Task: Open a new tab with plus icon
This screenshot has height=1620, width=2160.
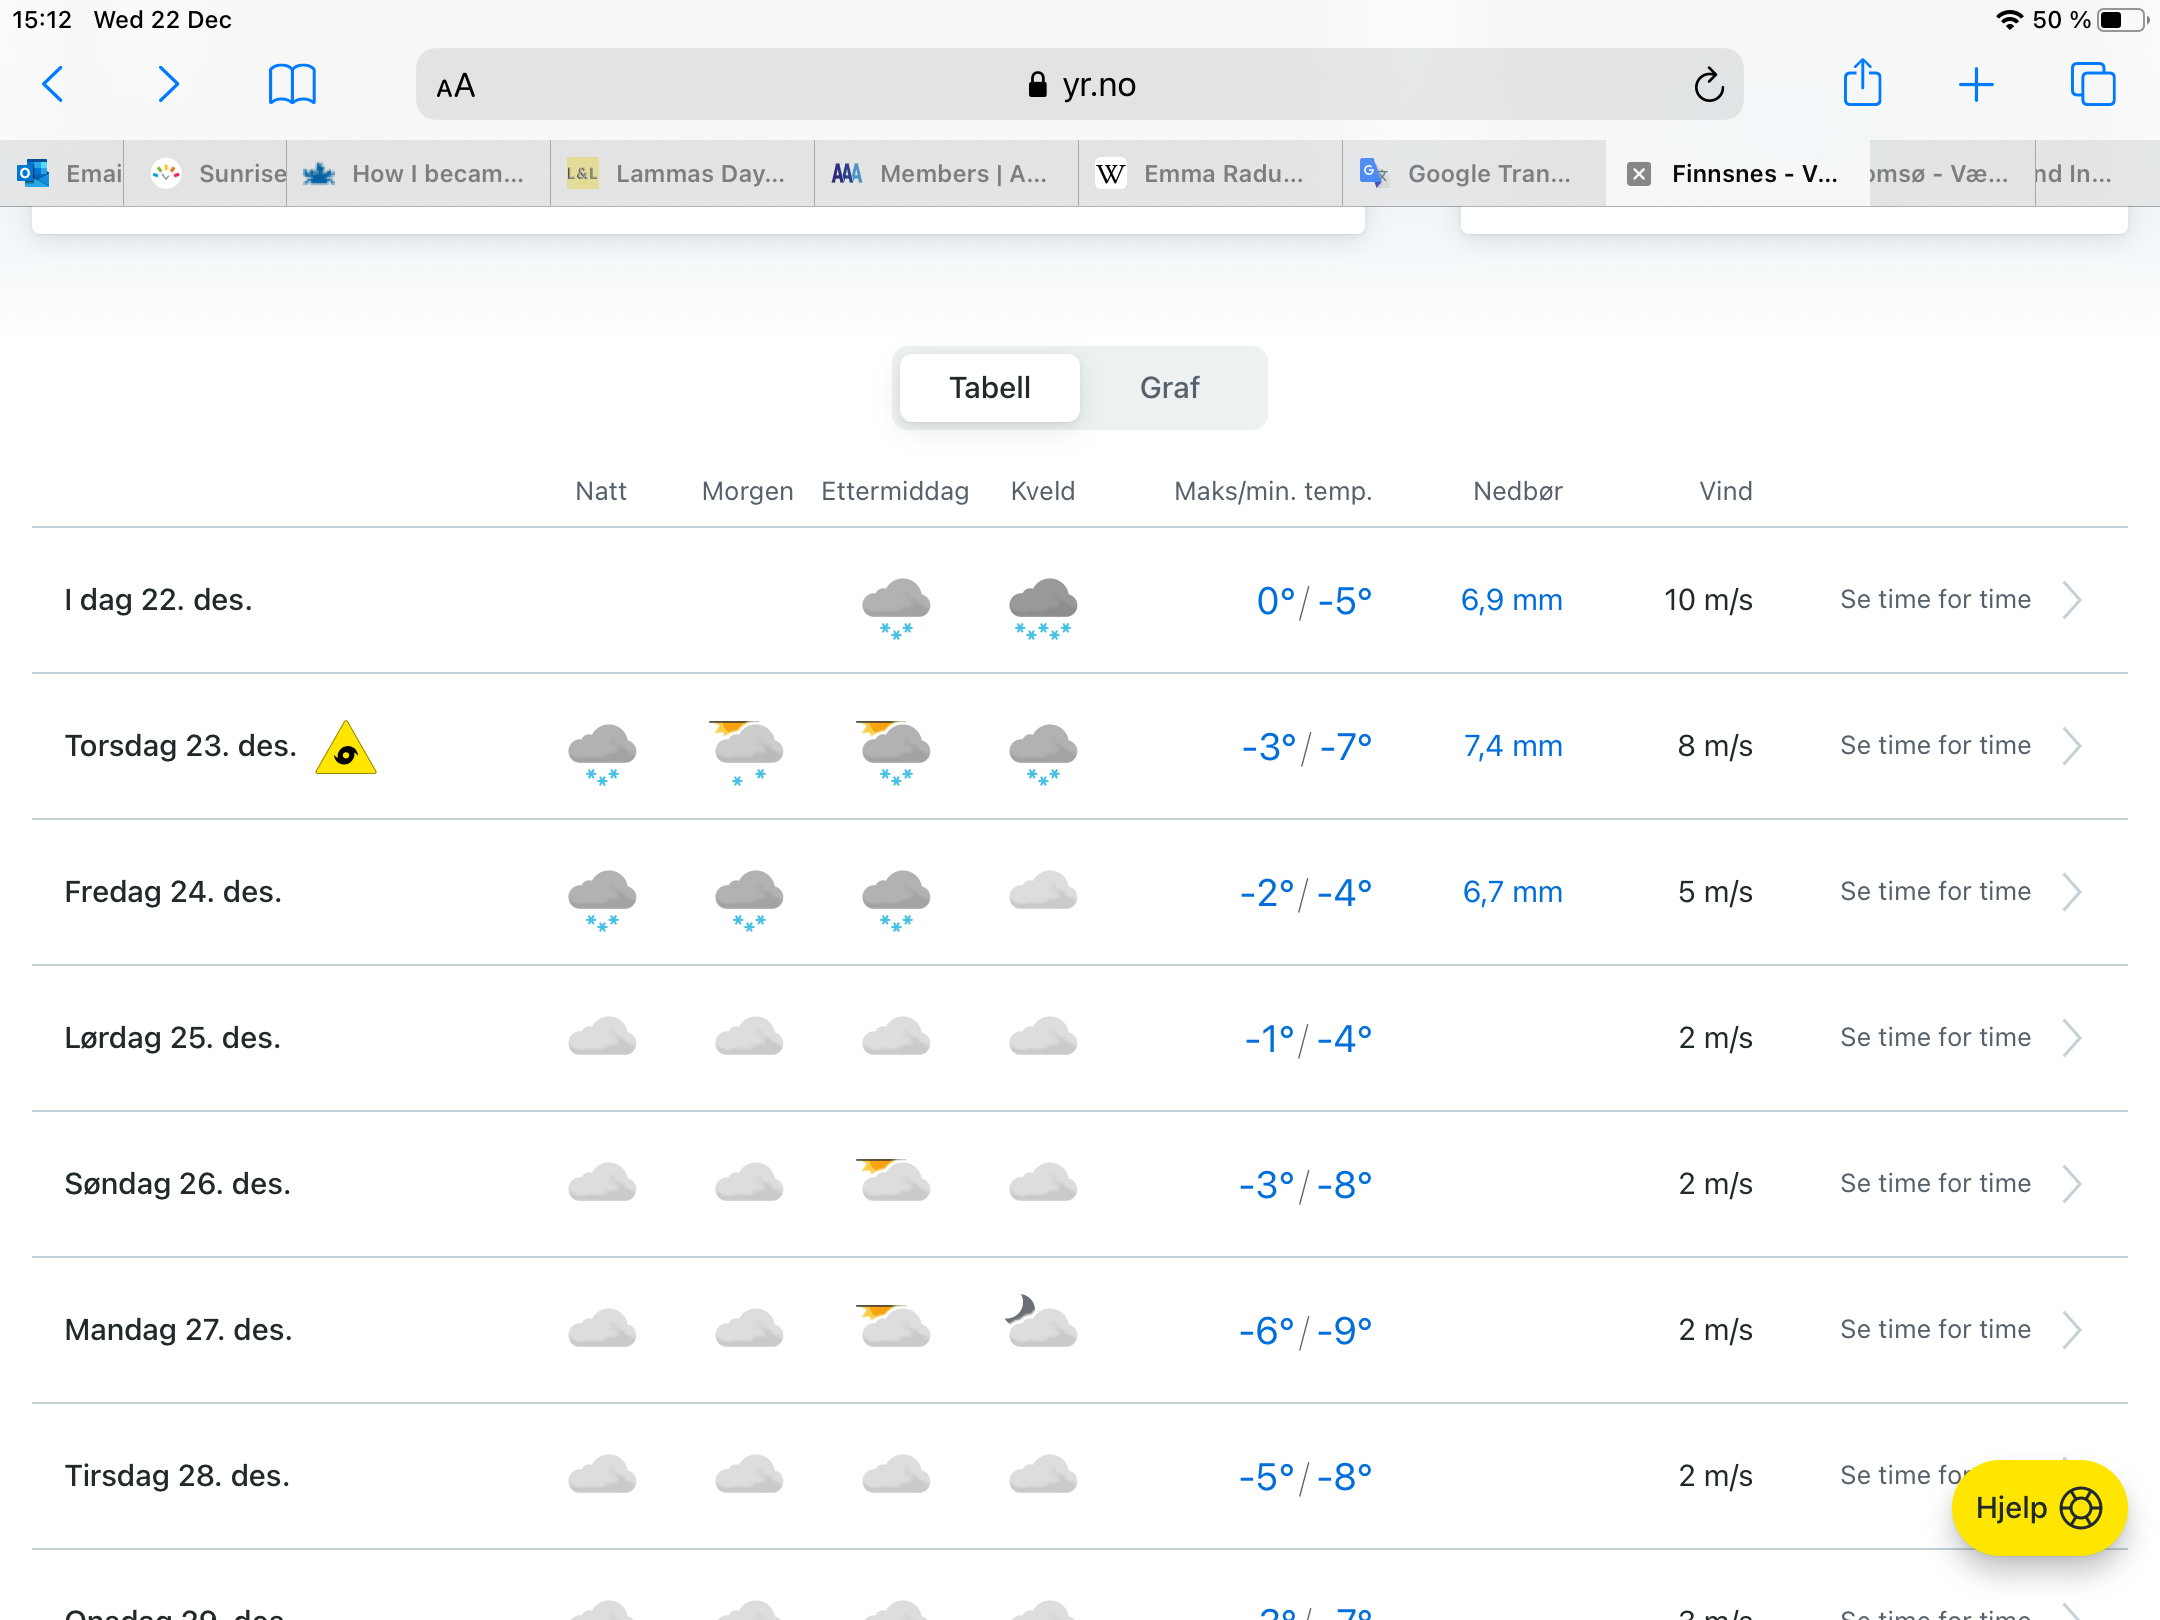Action: coord(1975,85)
